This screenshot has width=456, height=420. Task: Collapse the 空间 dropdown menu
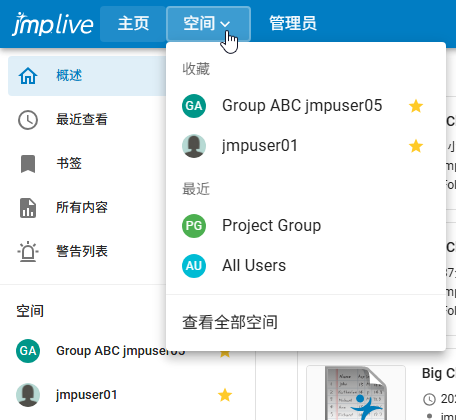click(x=208, y=24)
